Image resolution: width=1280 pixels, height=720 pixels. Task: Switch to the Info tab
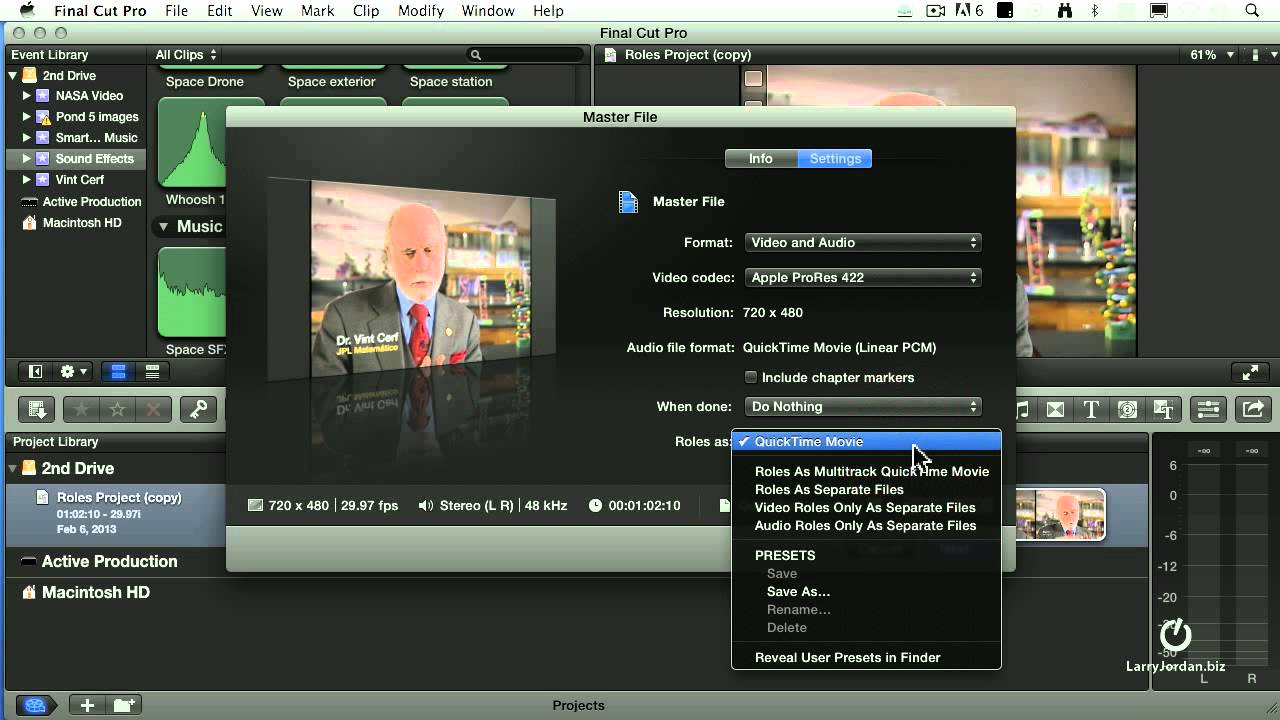[x=761, y=158]
